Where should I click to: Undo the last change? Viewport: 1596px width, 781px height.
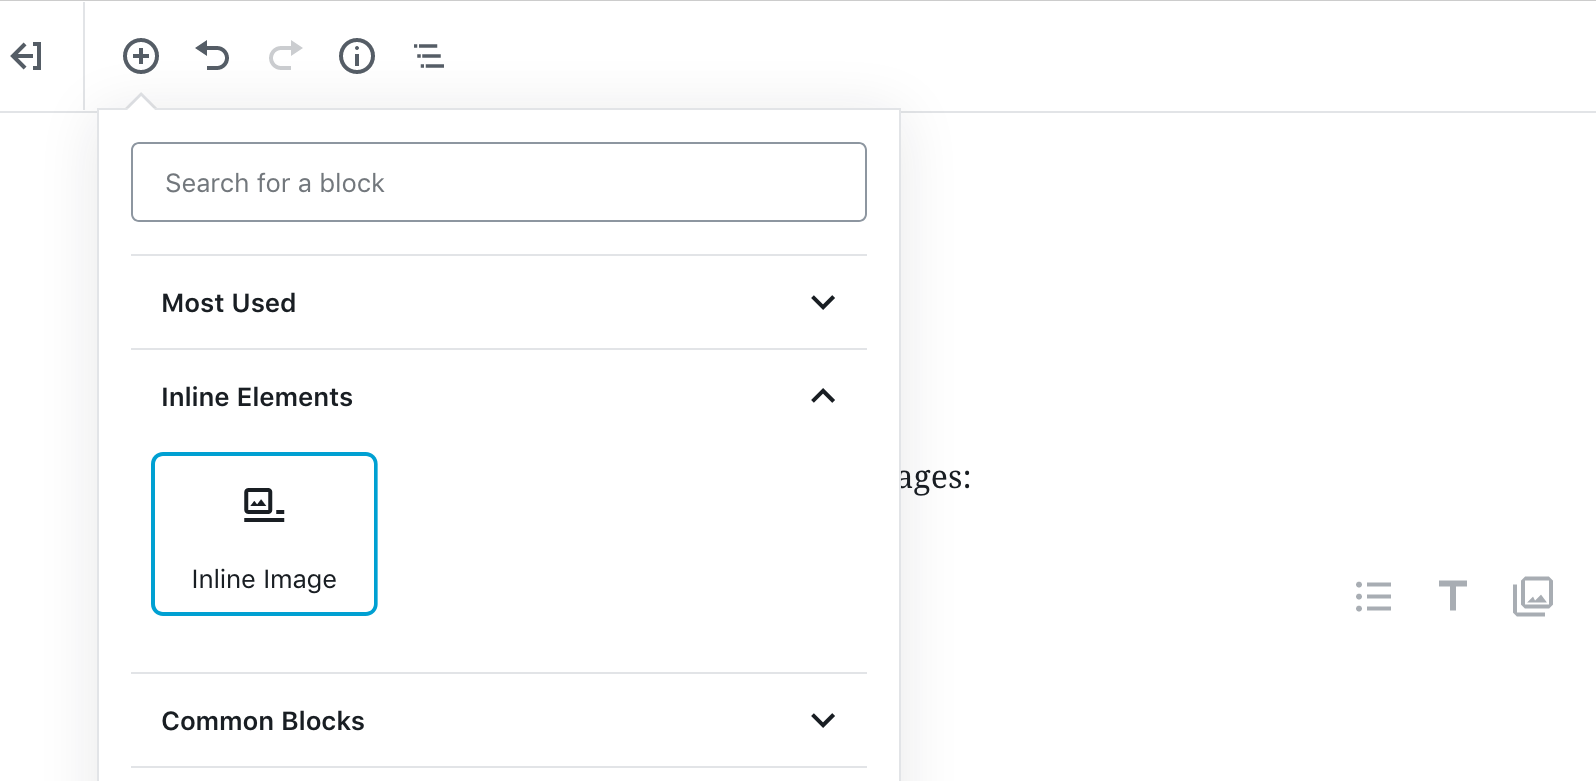[x=213, y=56]
